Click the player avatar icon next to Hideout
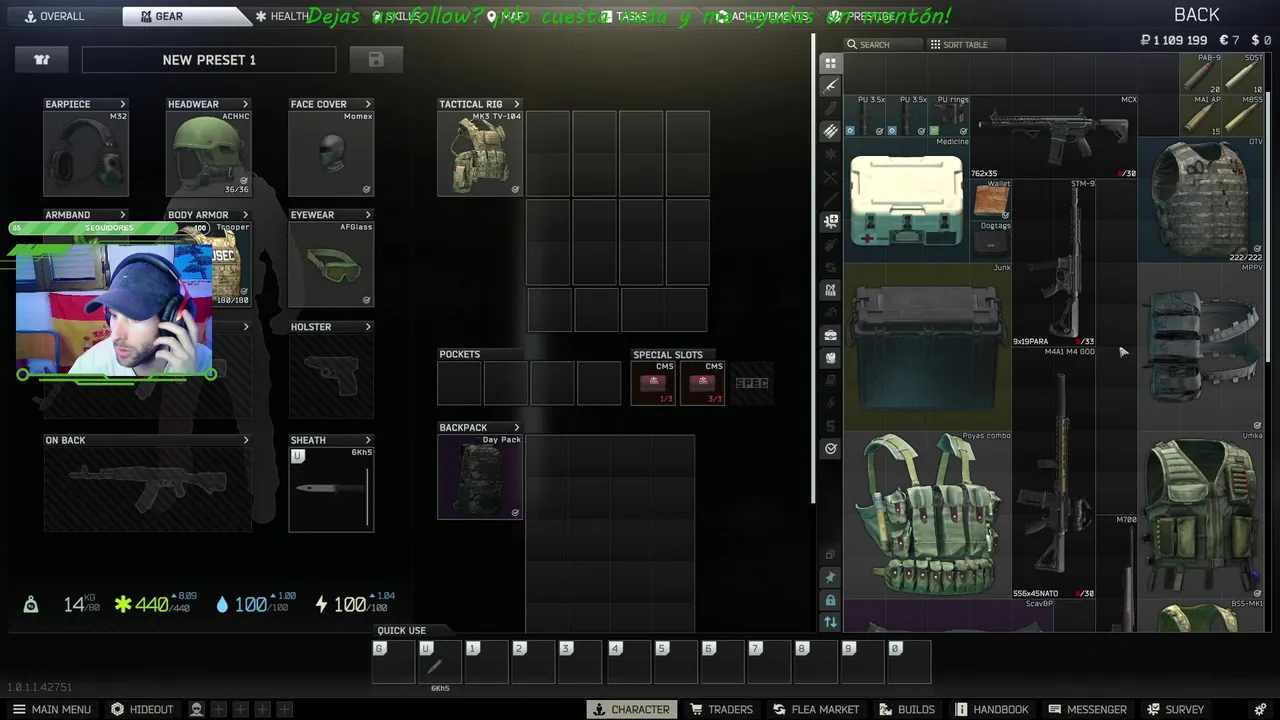The width and height of the screenshot is (1280, 720). 197,709
